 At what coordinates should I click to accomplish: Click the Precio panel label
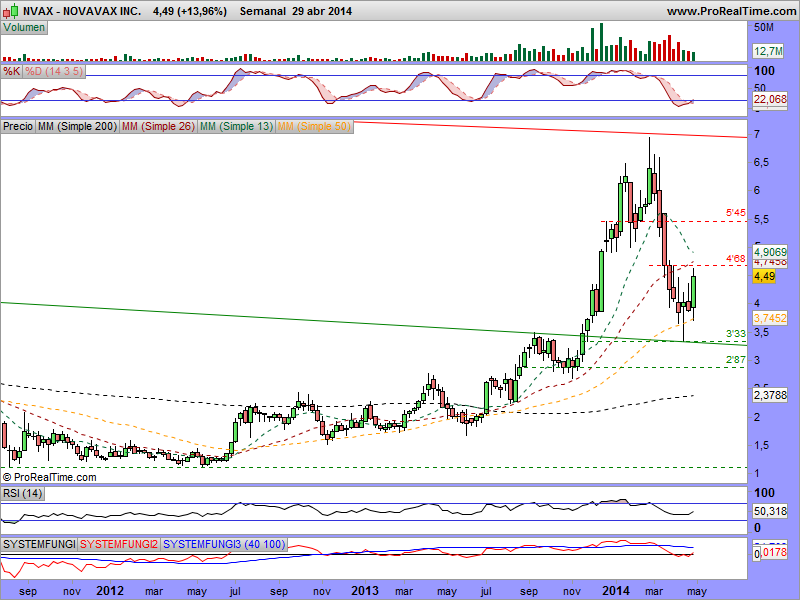click(x=18, y=126)
